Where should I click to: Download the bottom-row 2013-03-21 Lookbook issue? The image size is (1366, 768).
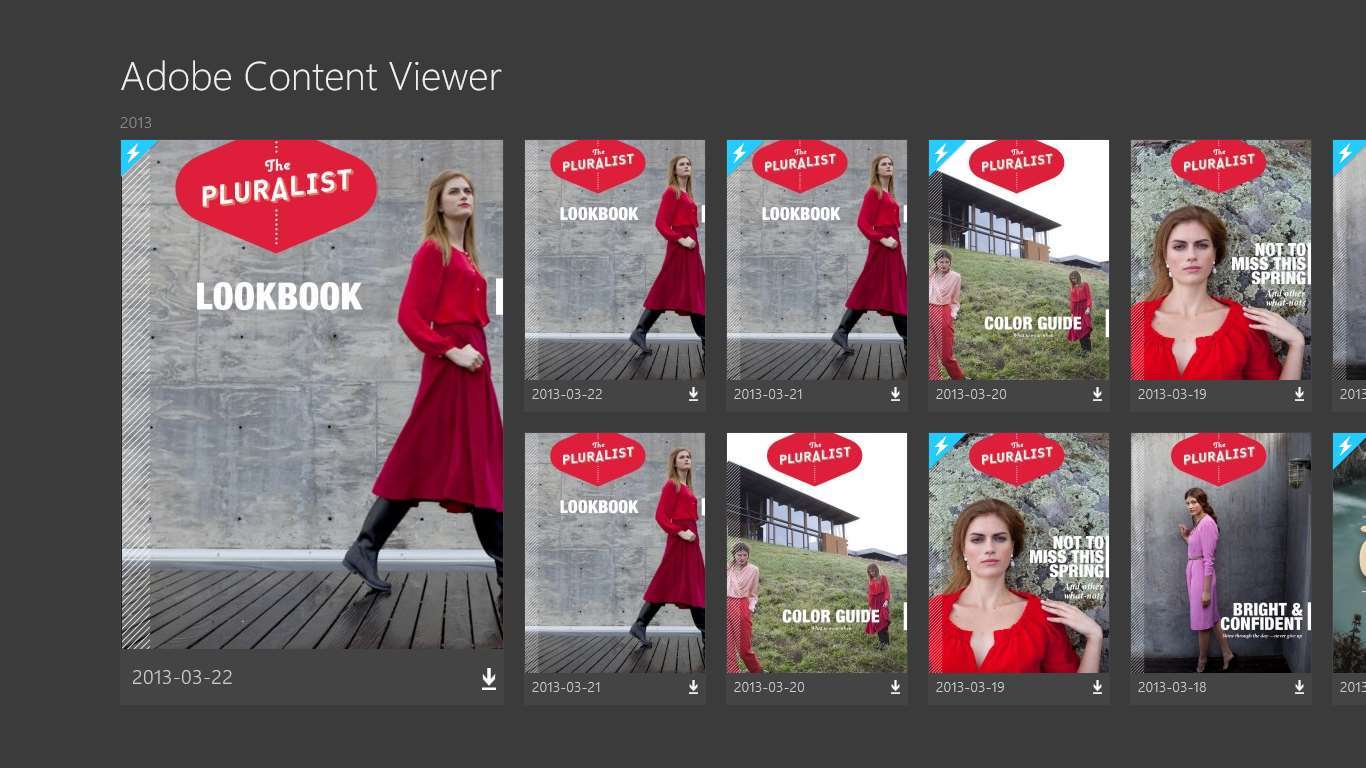click(x=693, y=688)
